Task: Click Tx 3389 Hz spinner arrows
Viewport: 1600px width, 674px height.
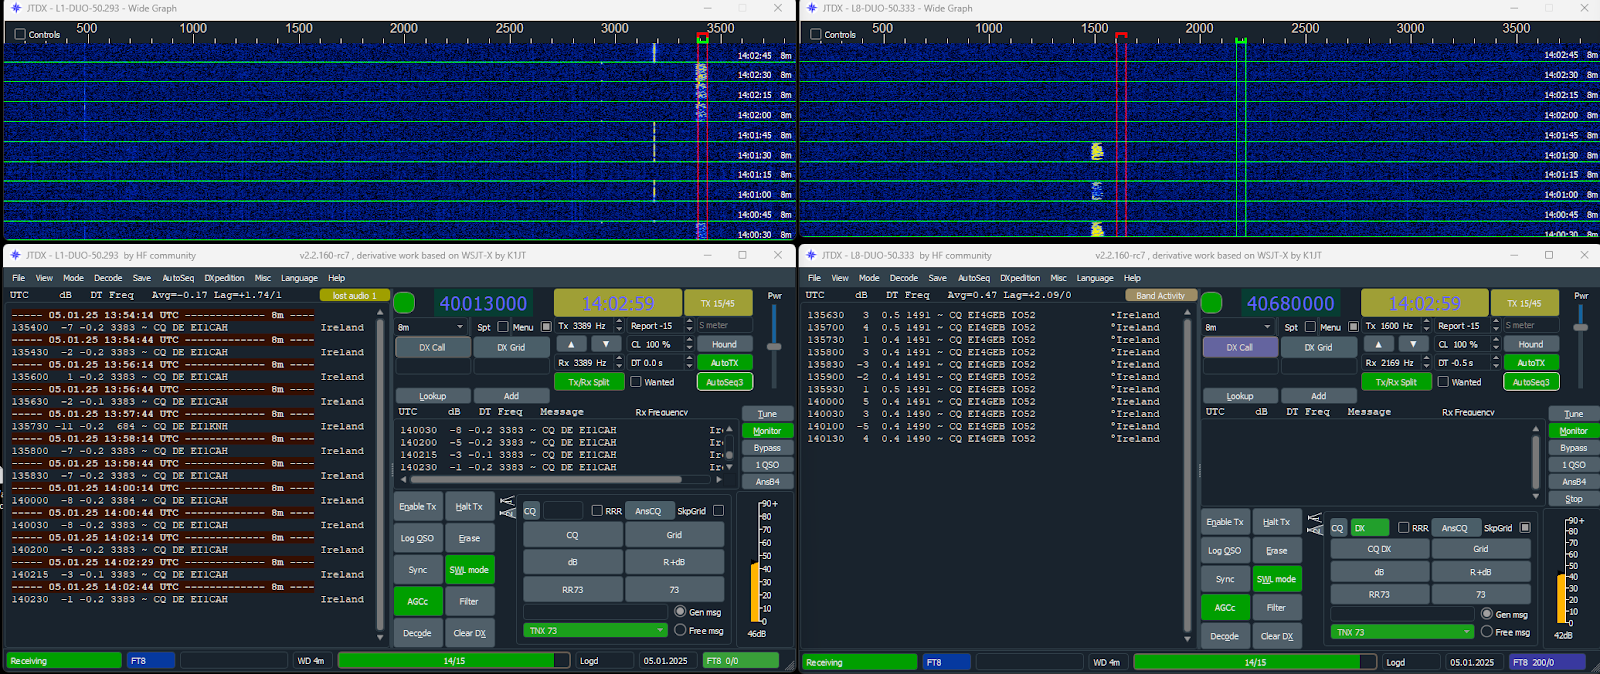Action: (619, 326)
